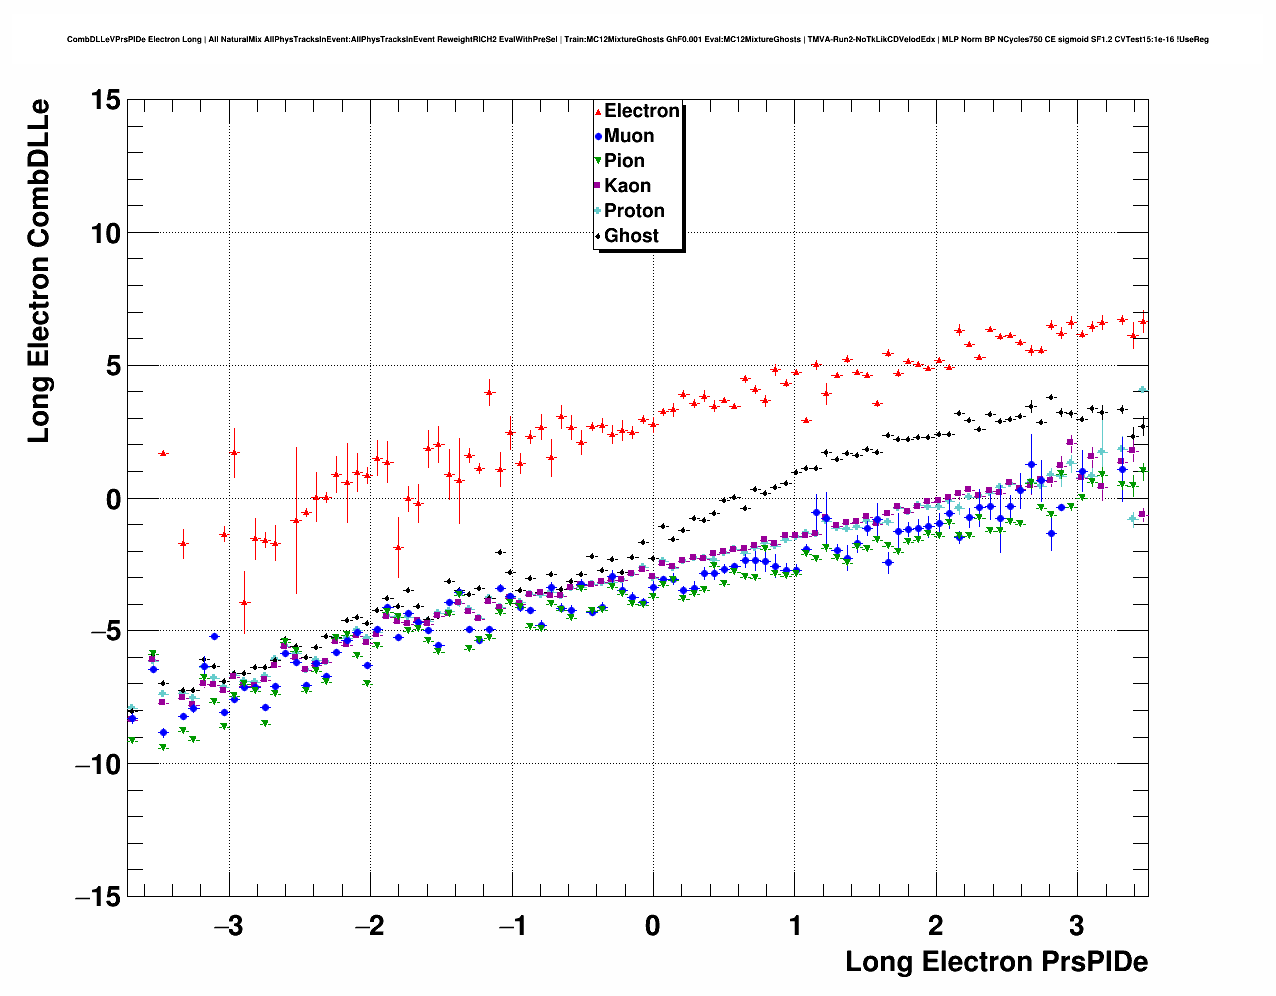
Task: Click the X-axis label 1
Action: [795, 926]
